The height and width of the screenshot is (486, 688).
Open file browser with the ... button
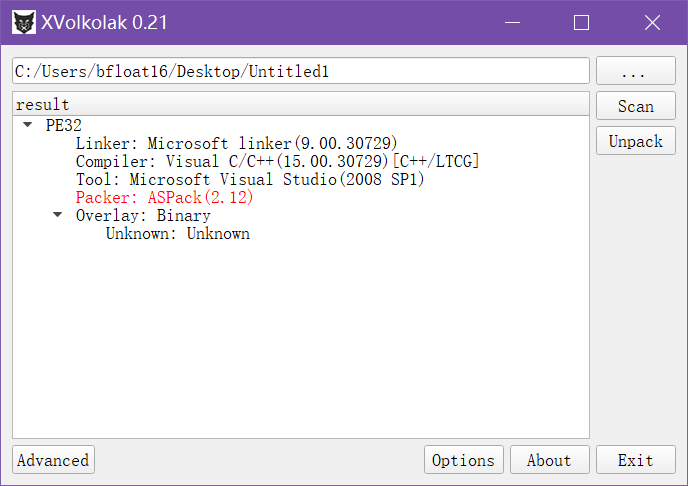(x=635, y=70)
